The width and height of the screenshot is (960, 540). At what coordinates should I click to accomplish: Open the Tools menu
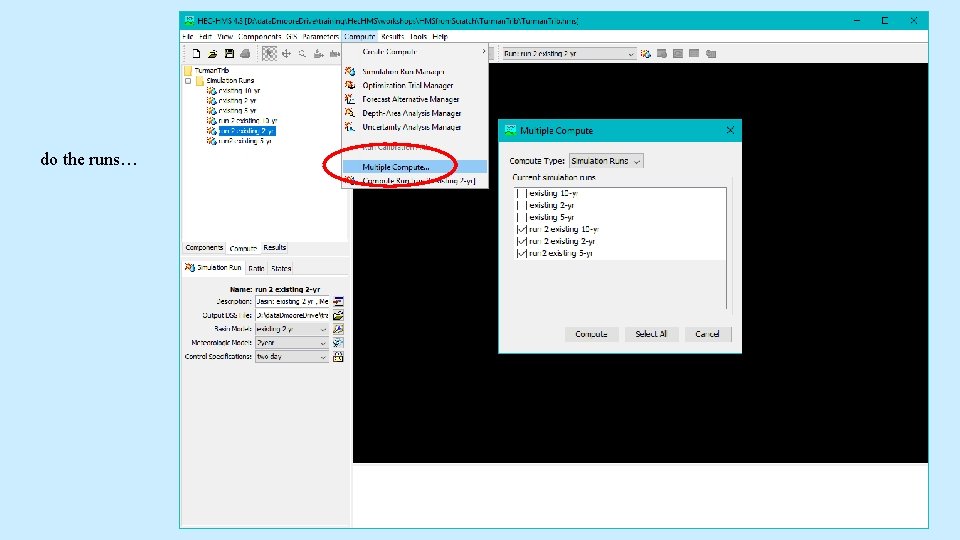[x=418, y=37]
